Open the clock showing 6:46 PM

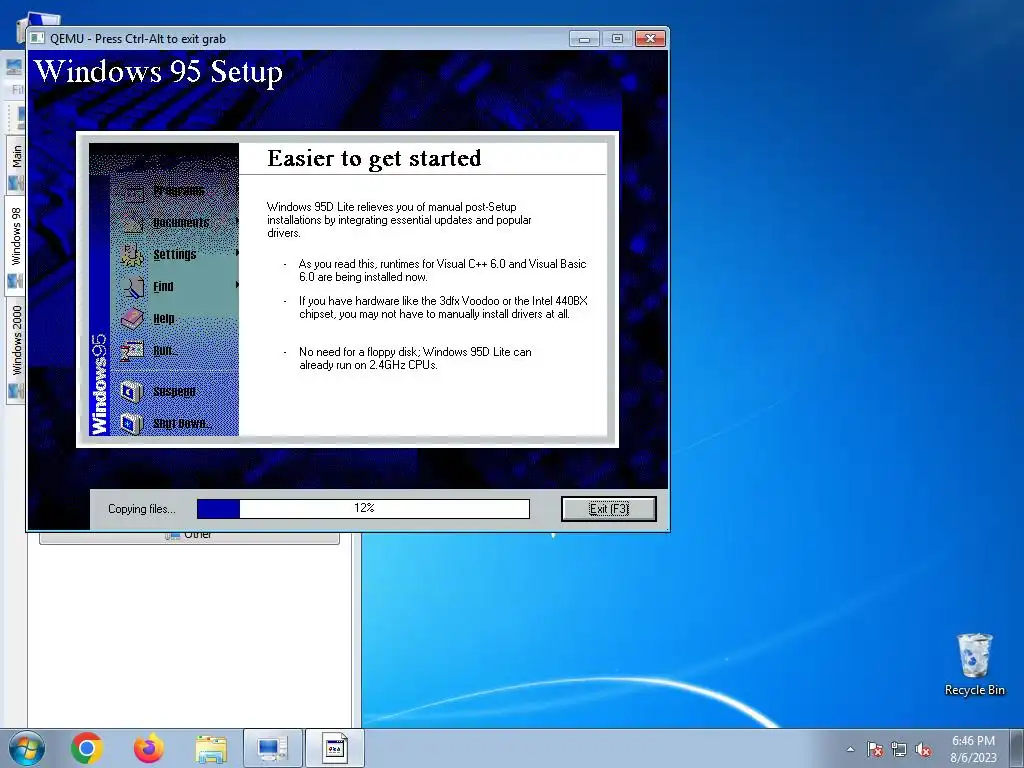(973, 749)
